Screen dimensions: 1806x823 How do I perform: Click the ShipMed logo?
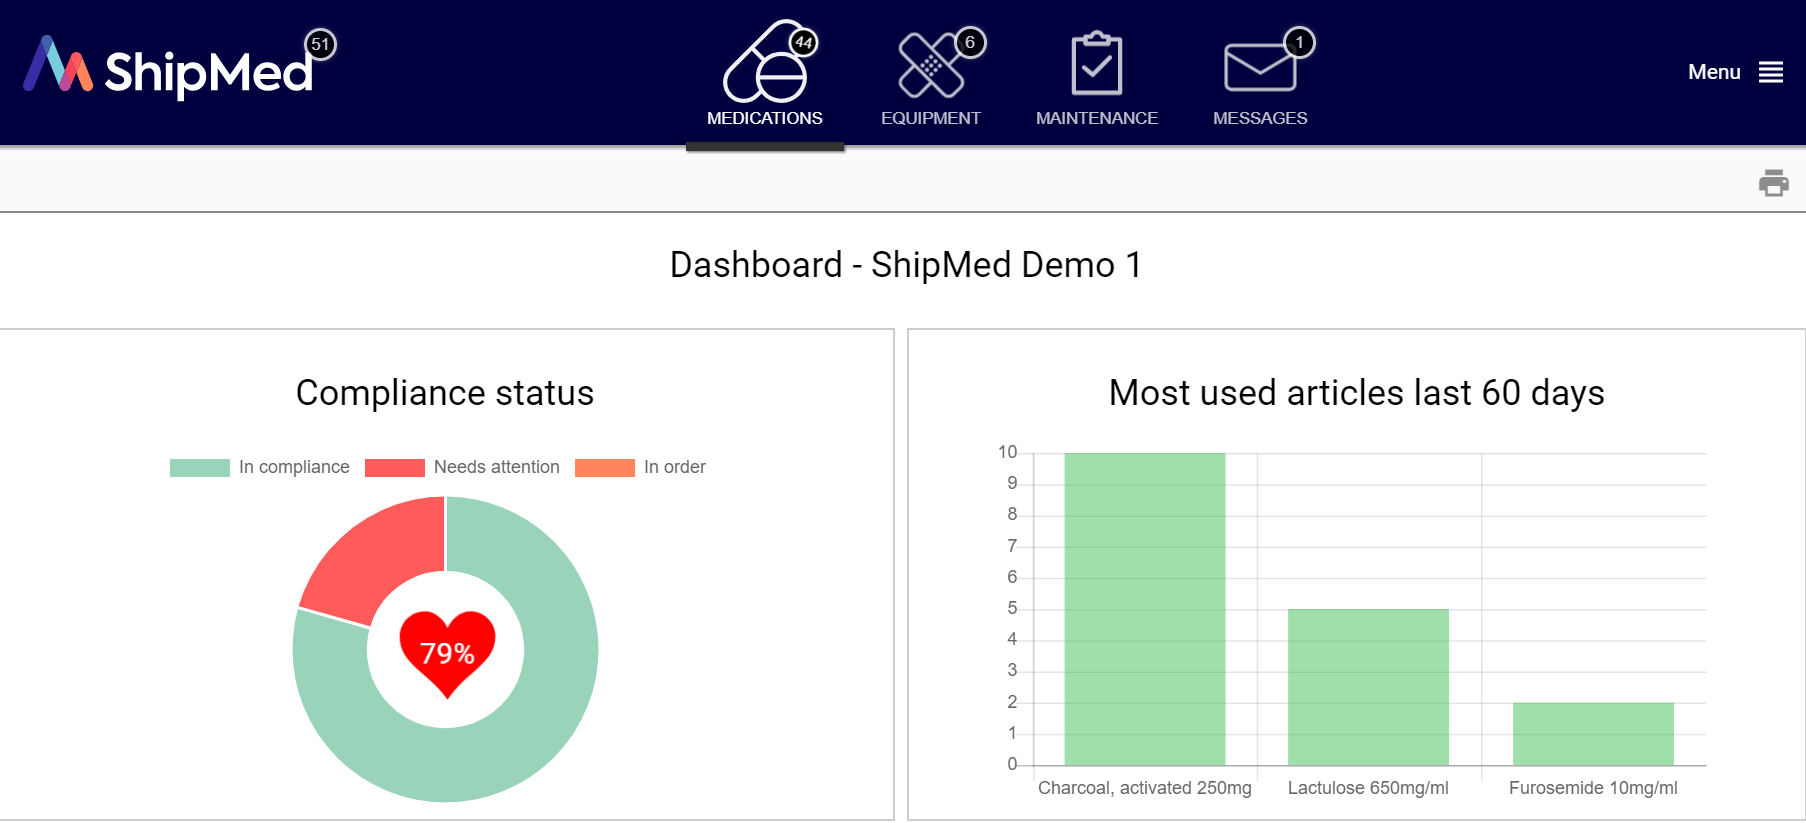point(168,70)
